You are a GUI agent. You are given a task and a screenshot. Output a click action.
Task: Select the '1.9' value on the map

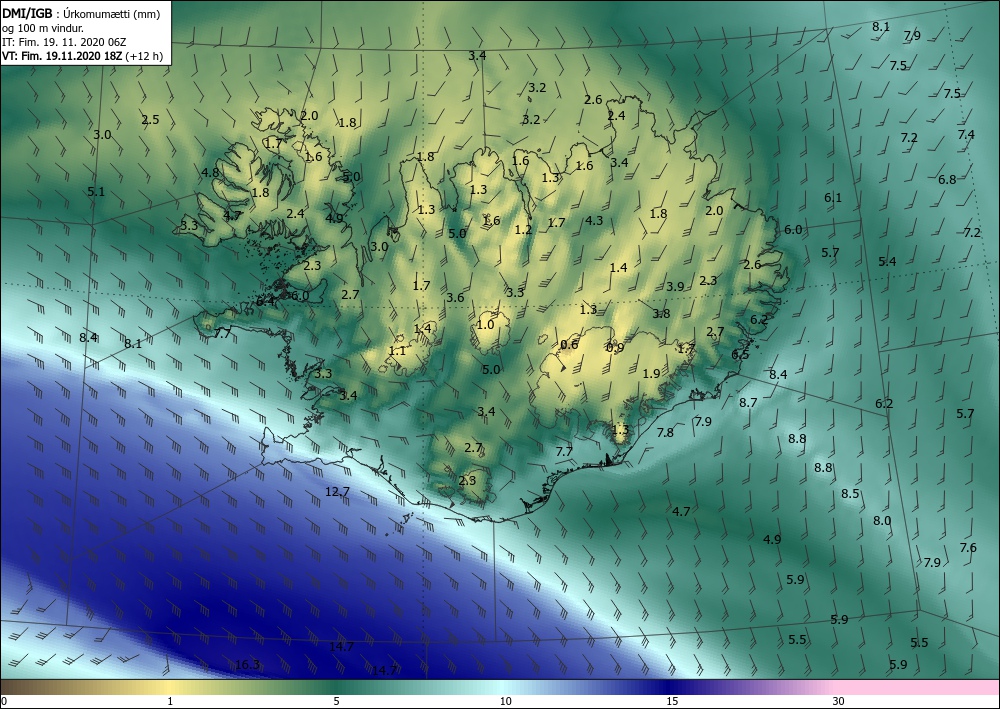651,374
